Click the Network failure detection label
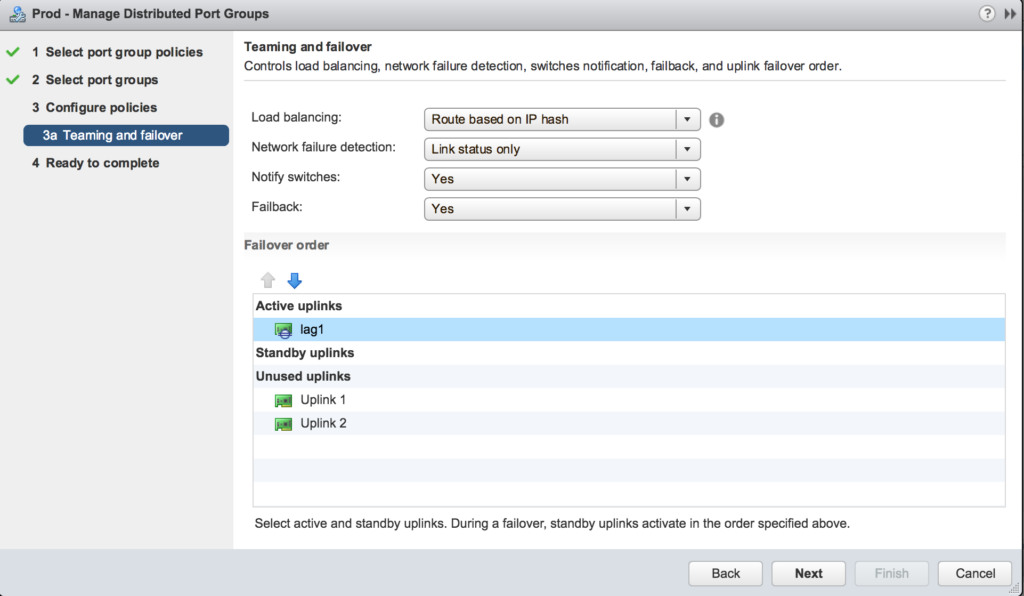 [323, 148]
